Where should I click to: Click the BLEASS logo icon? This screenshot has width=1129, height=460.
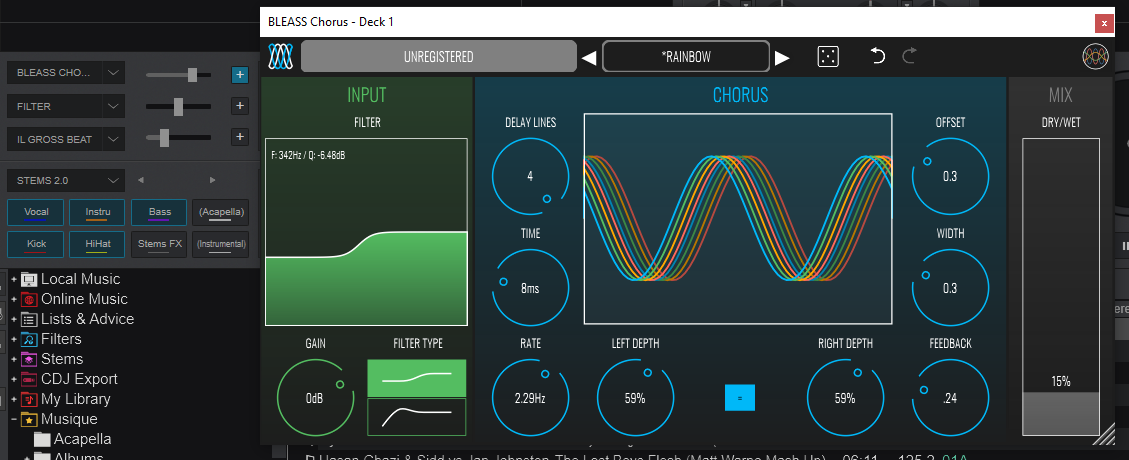click(x=279, y=56)
